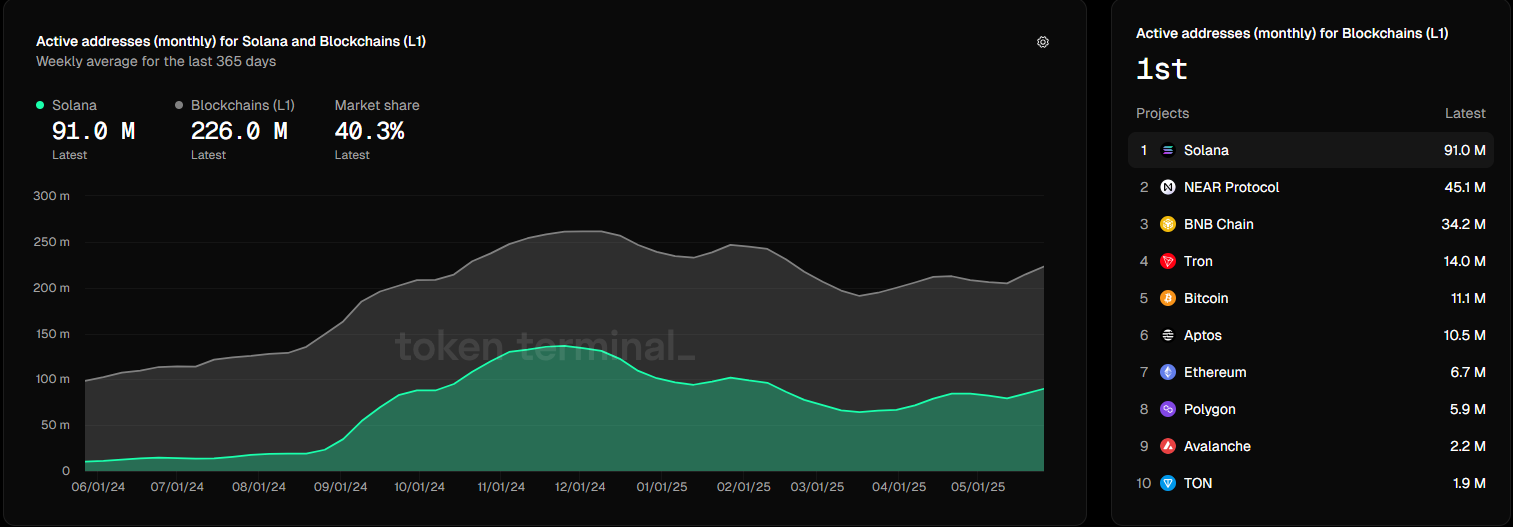Select the Solana row in rankings
This screenshot has width=1513, height=527.
click(x=1311, y=150)
